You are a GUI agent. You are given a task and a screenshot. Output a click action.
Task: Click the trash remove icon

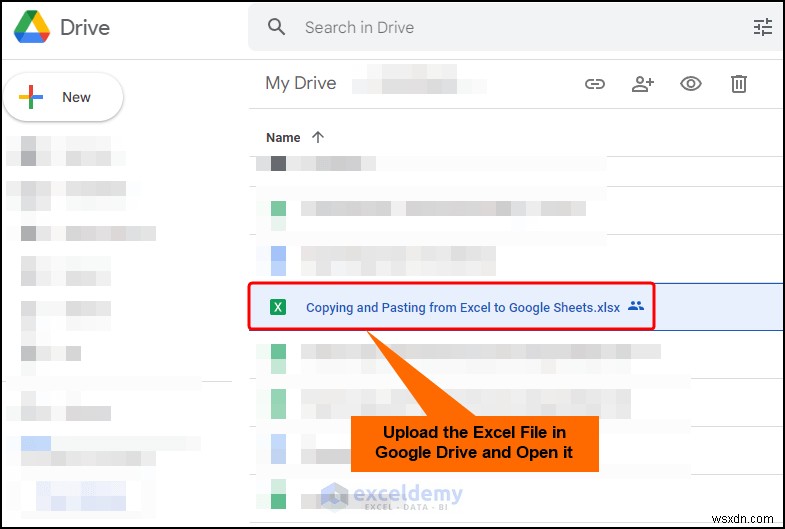tap(738, 84)
